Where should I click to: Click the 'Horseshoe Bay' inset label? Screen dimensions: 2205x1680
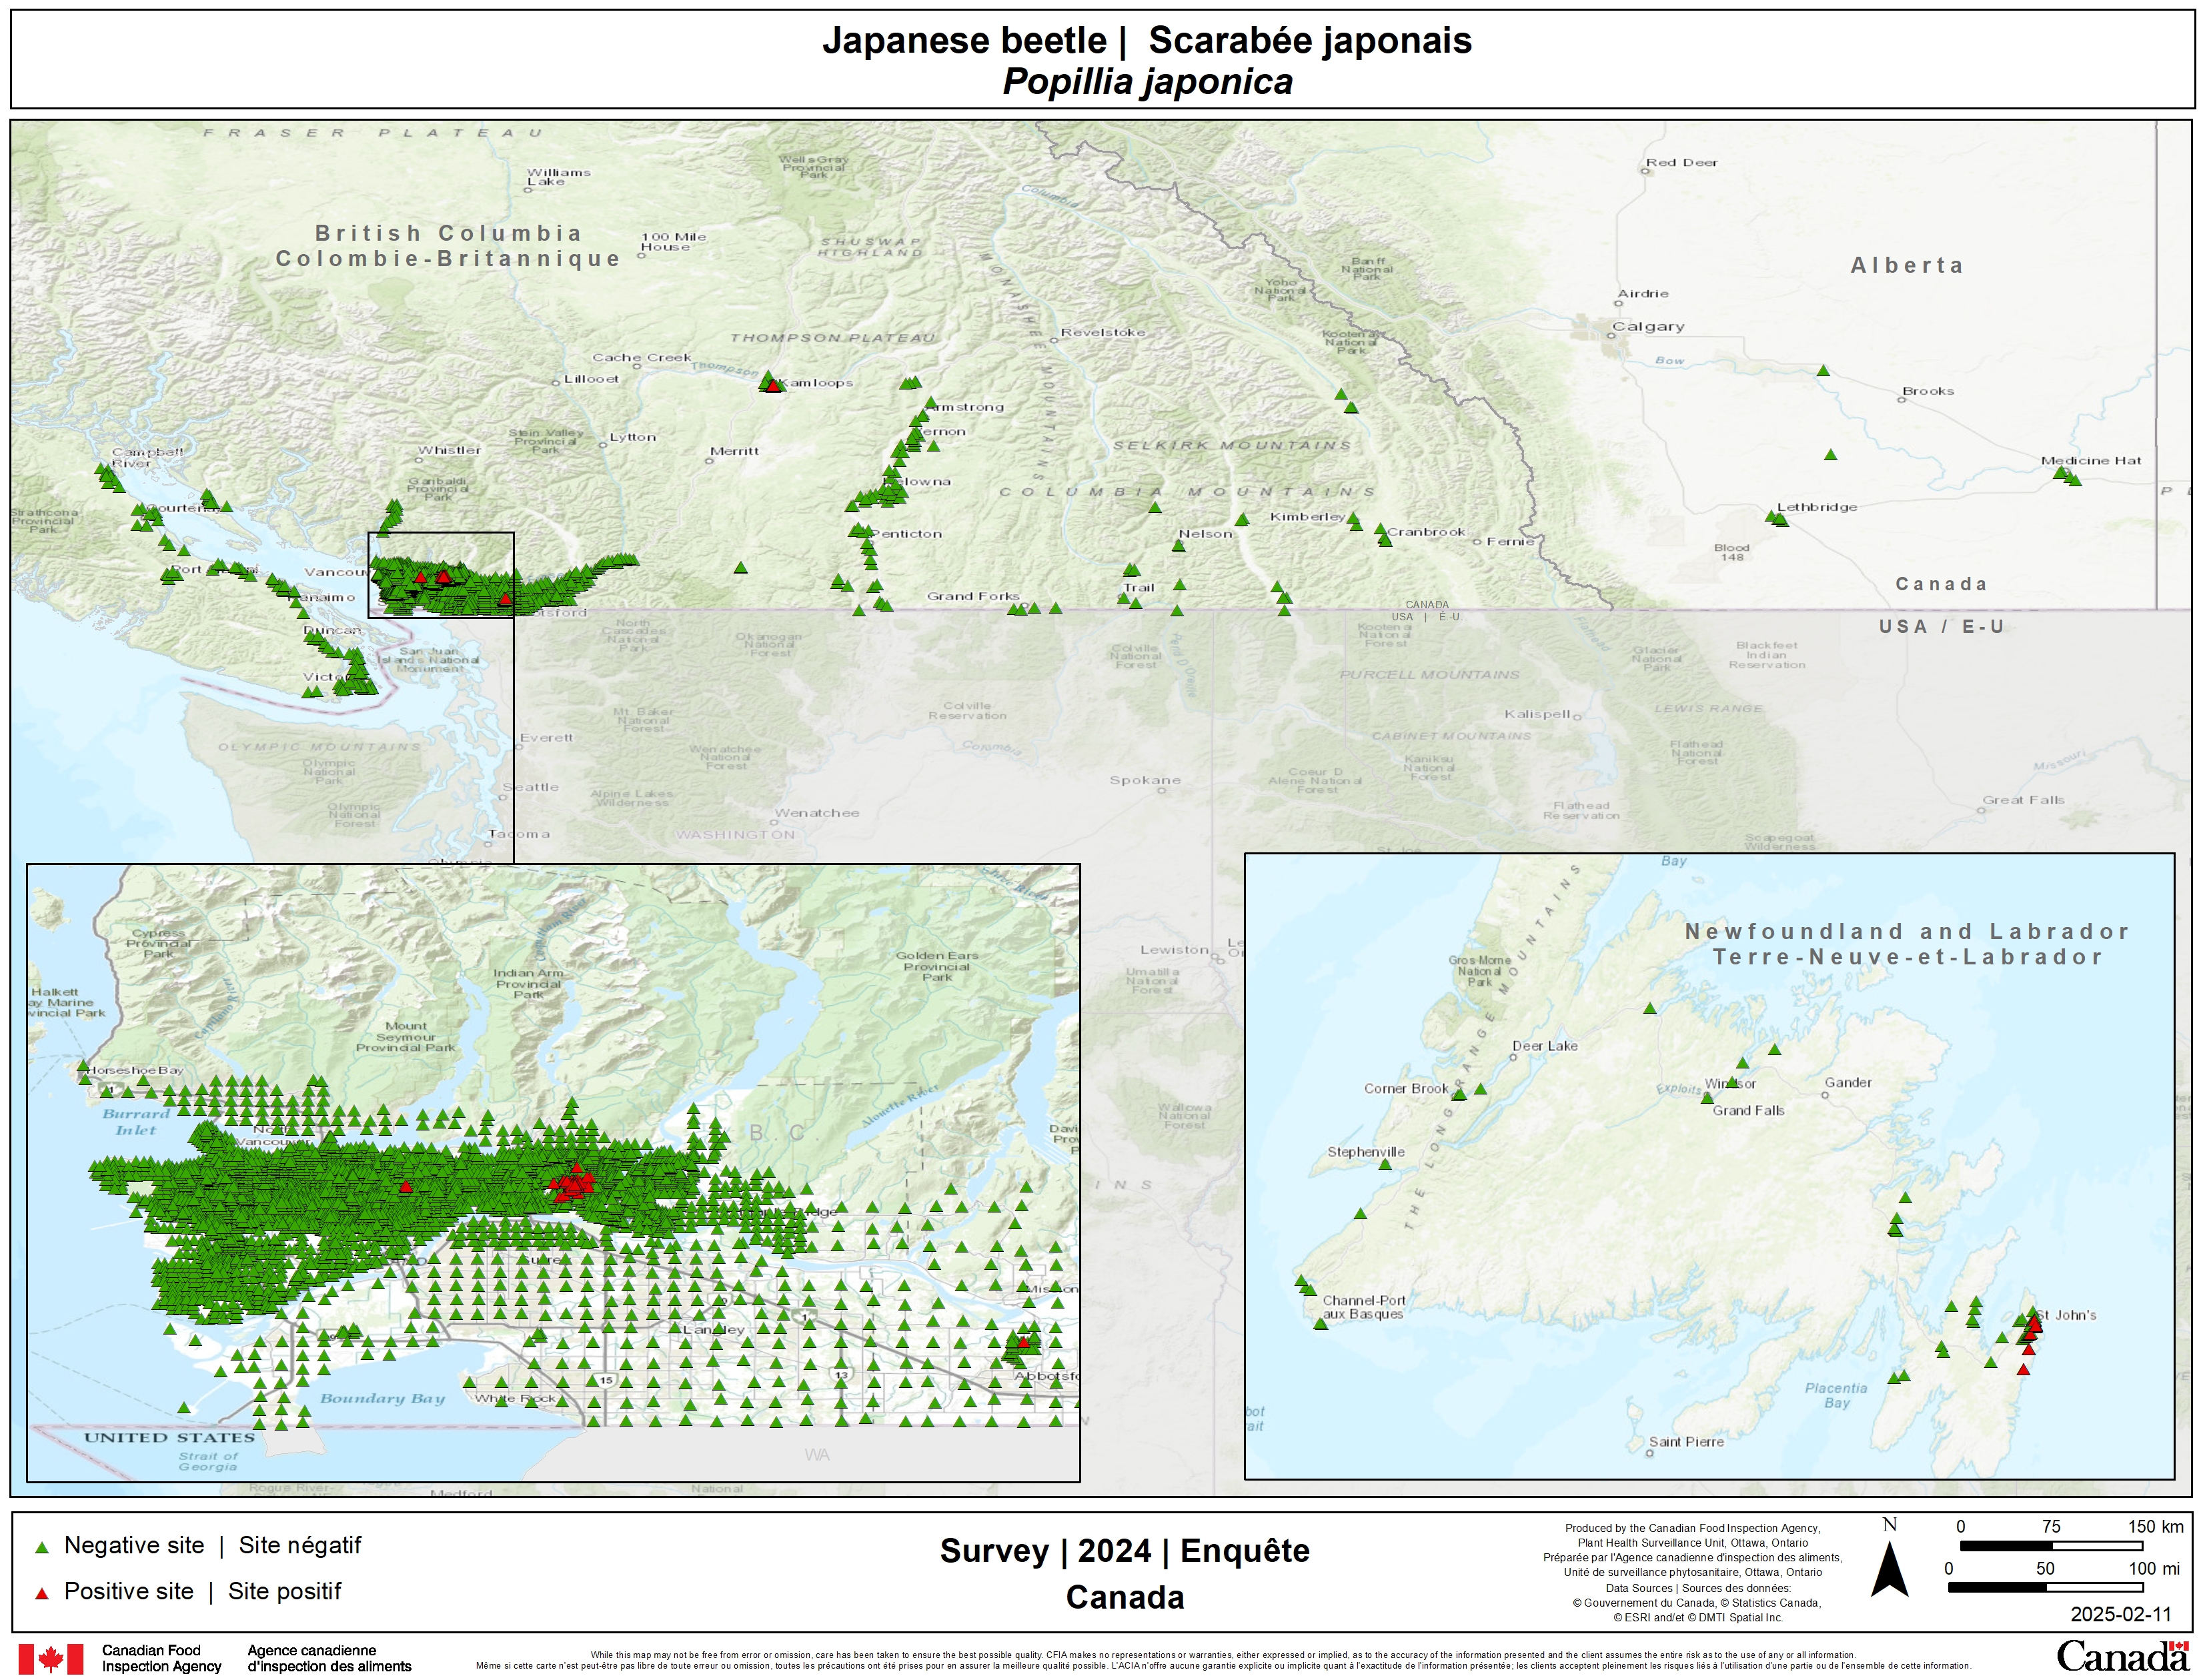135,1070
